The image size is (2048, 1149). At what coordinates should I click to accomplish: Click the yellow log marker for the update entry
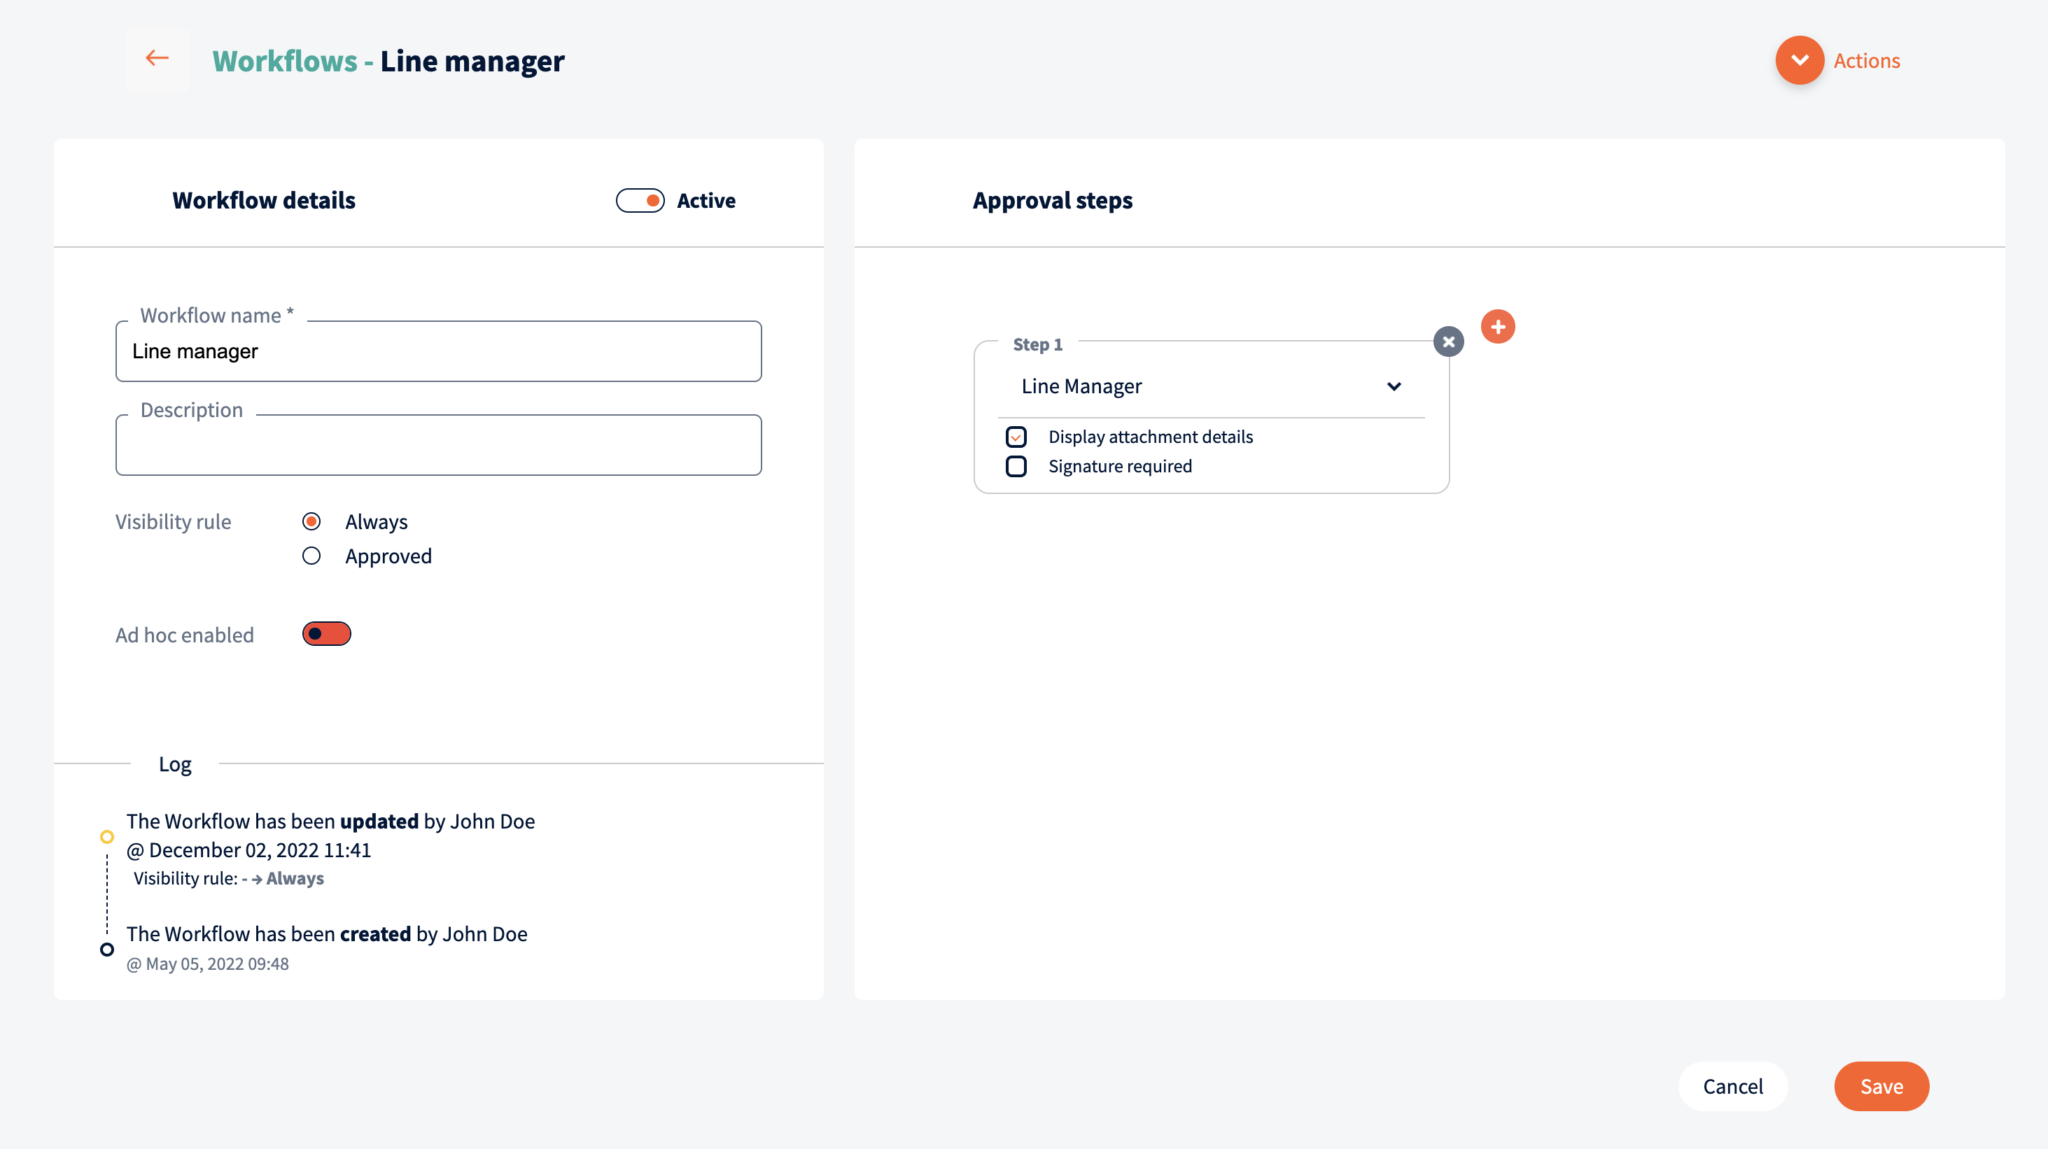pos(107,837)
